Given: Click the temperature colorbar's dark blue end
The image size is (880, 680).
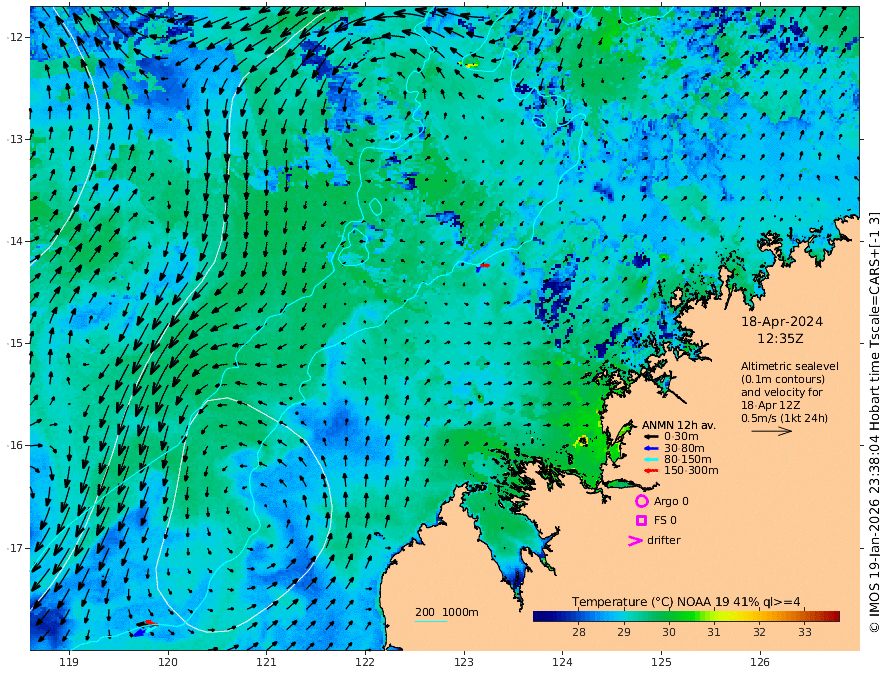Looking at the screenshot, I should tap(539, 616).
